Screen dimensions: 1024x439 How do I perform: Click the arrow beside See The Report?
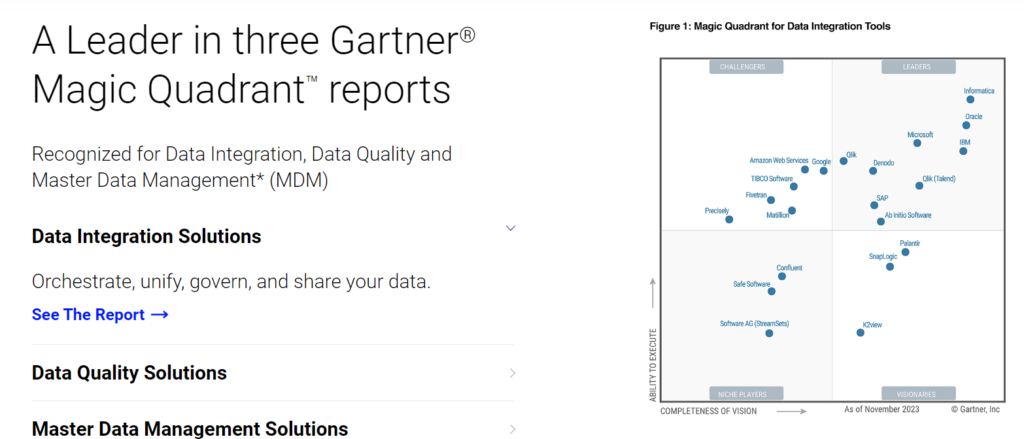coord(160,315)
